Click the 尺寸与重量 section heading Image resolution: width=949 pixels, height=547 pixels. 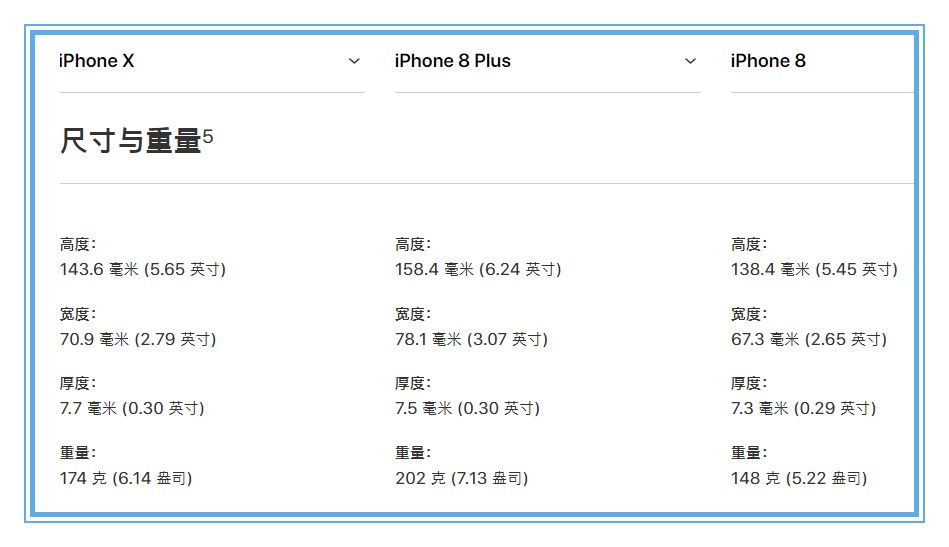click(x=130, y=141)
